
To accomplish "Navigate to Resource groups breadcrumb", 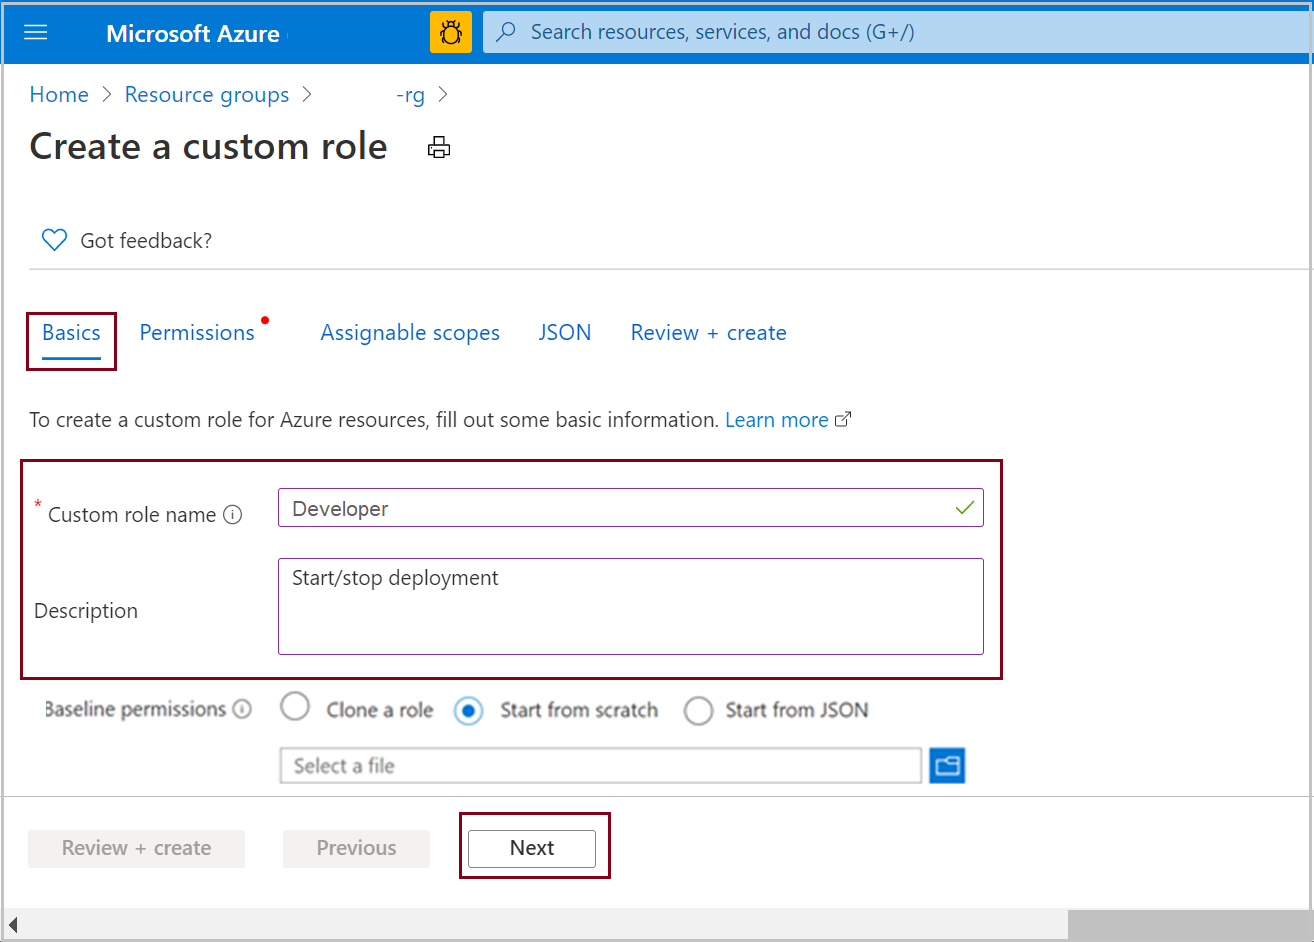I will click(x=207, y=95).
